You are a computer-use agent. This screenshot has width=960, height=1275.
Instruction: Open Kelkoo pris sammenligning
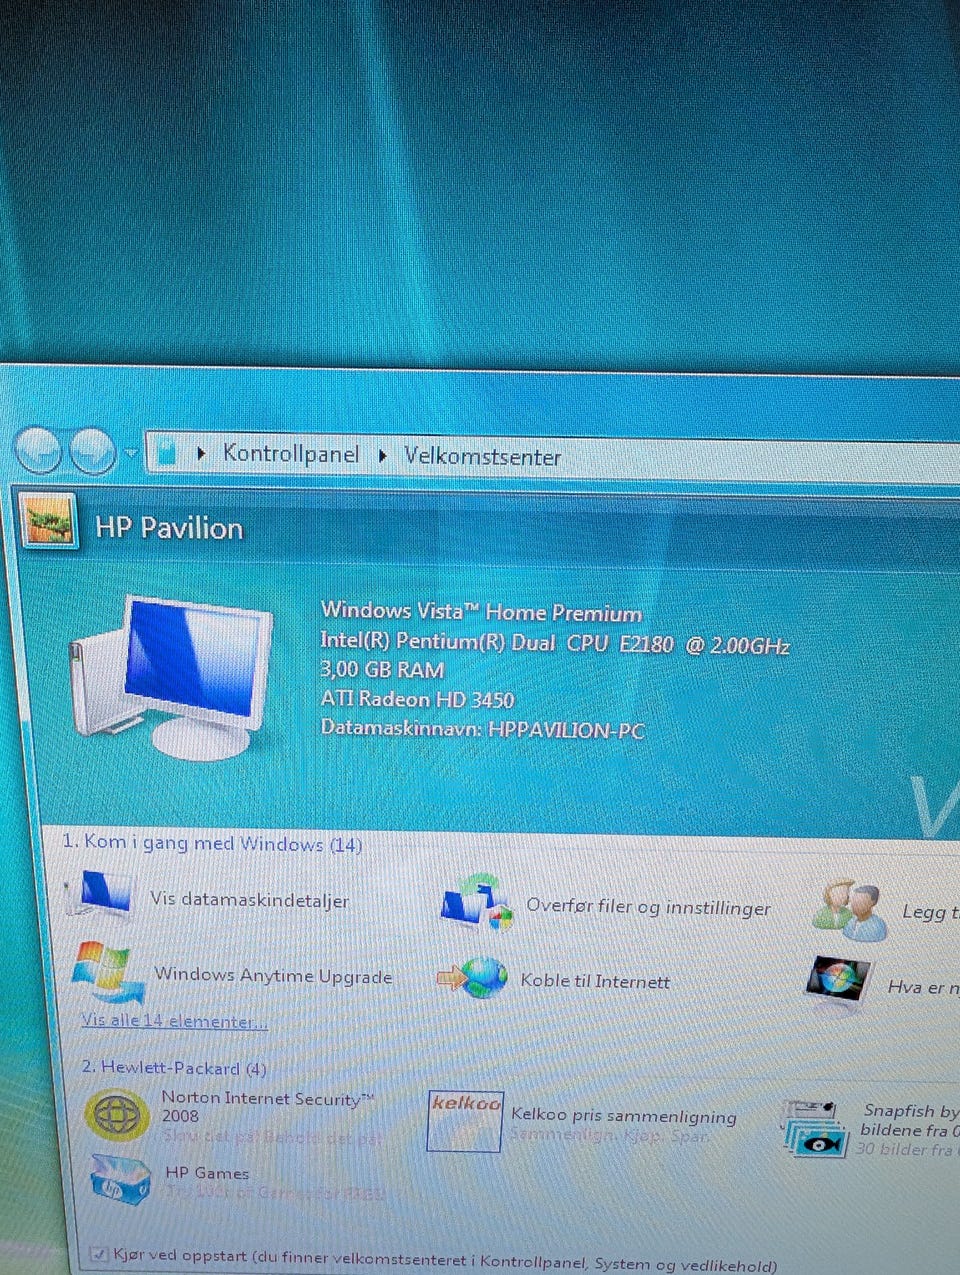[623, 1116]
